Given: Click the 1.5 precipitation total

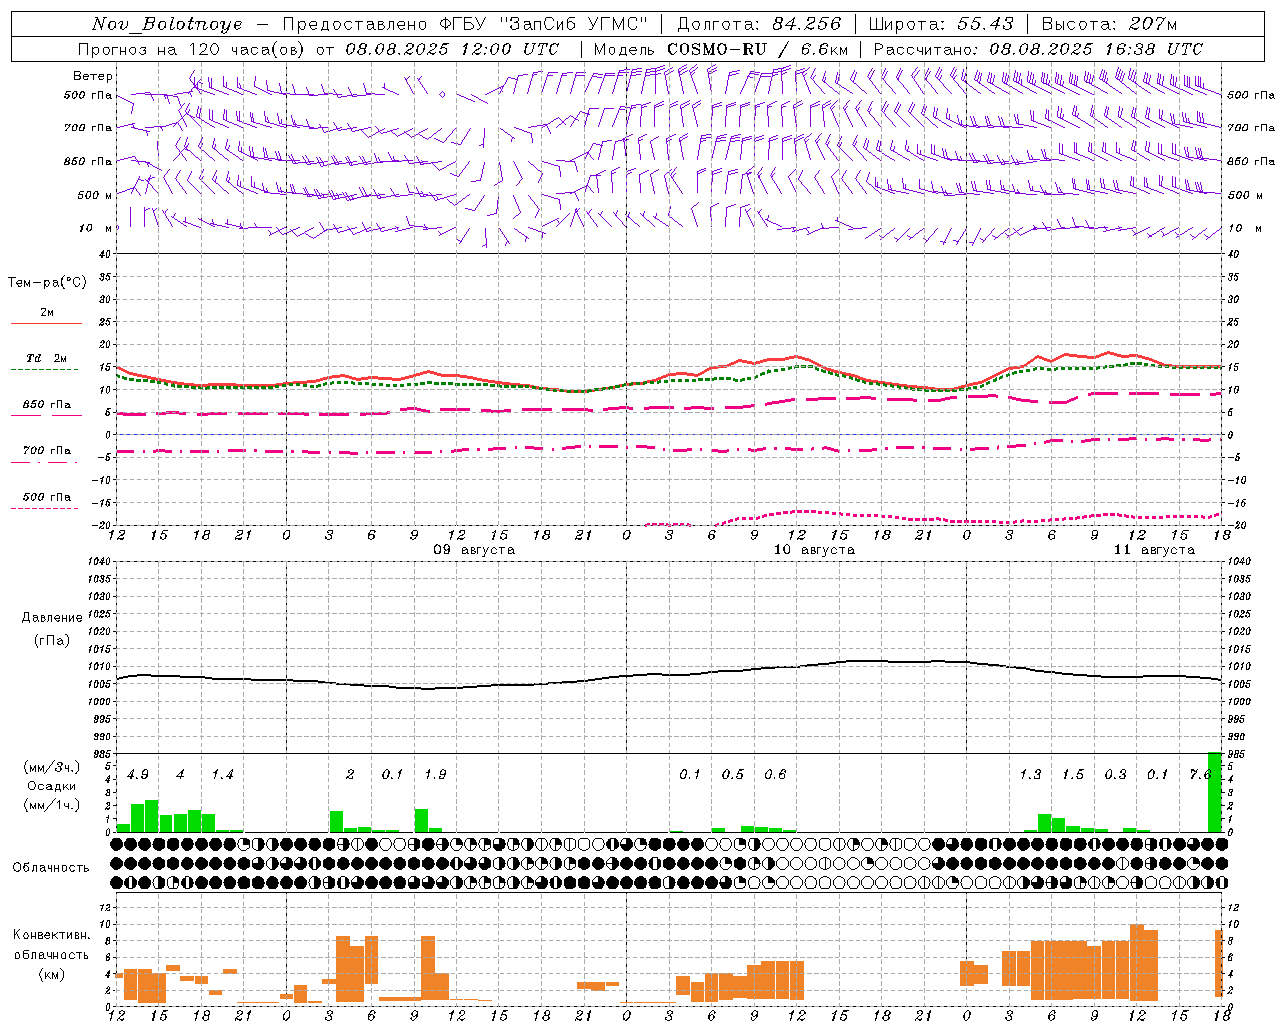Looking at the screenshot, I should point(1073,774).
